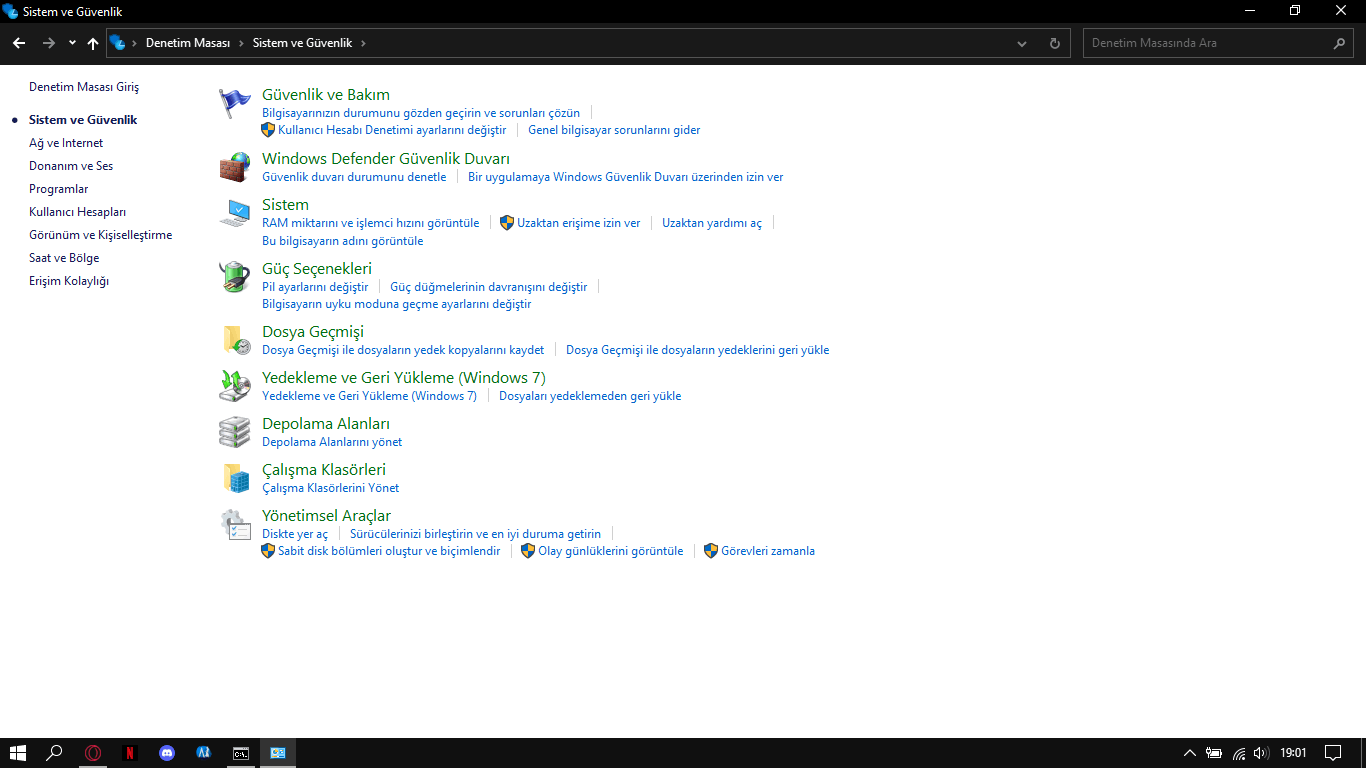1366x768 pixels.
Task: Click the Çalışma Klasörleri folder icon
Action: tap(235, 478)
